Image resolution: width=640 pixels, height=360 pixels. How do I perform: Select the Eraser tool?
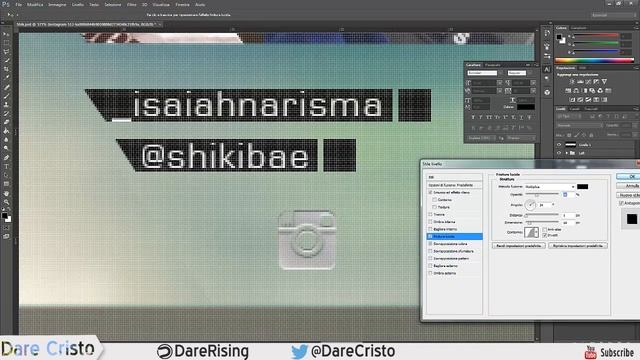pos(6,122)
